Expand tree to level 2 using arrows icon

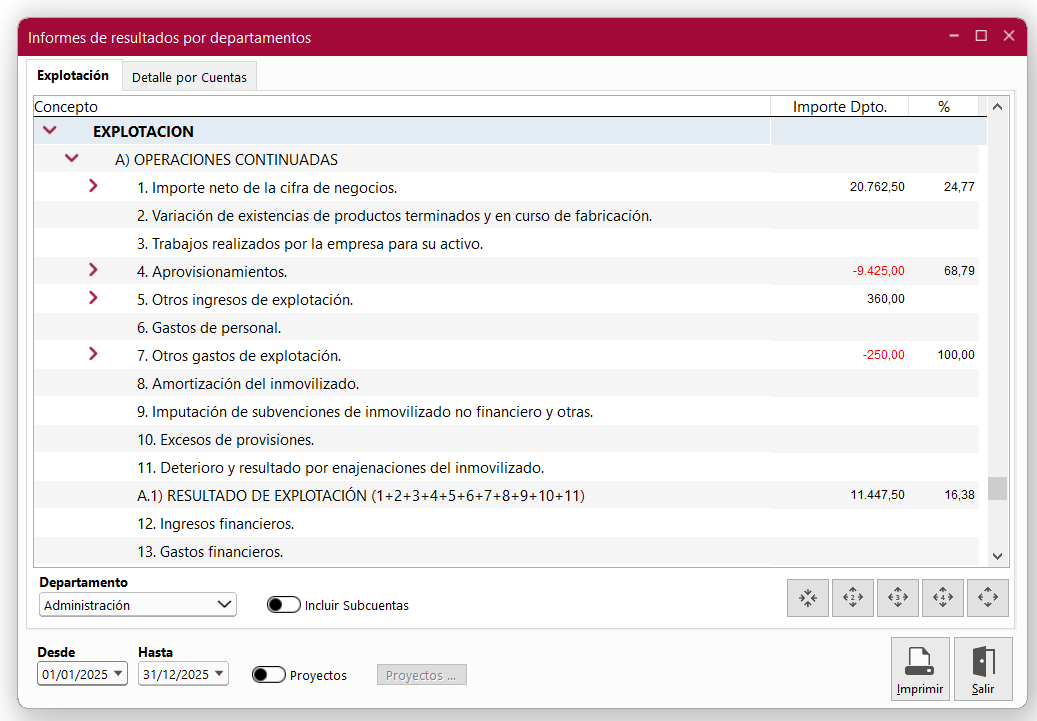853,598
